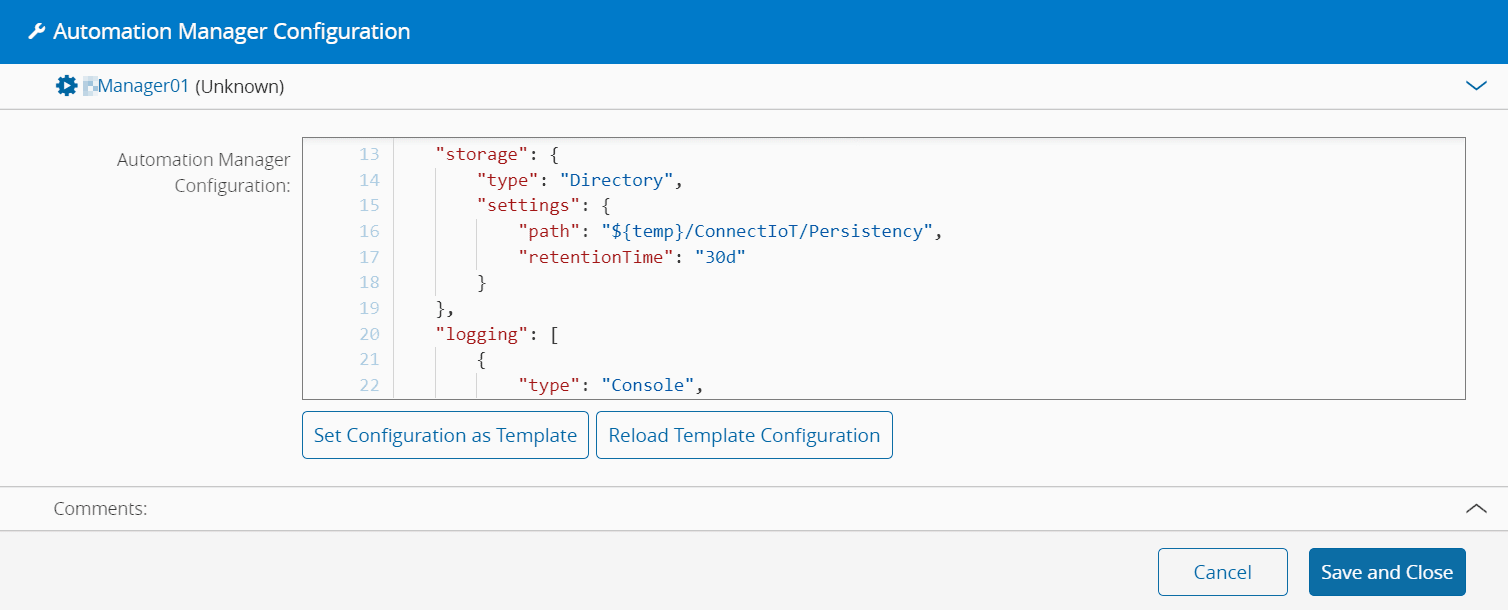Click the Comments section label
1508x610 pixels.
point(100,508)
